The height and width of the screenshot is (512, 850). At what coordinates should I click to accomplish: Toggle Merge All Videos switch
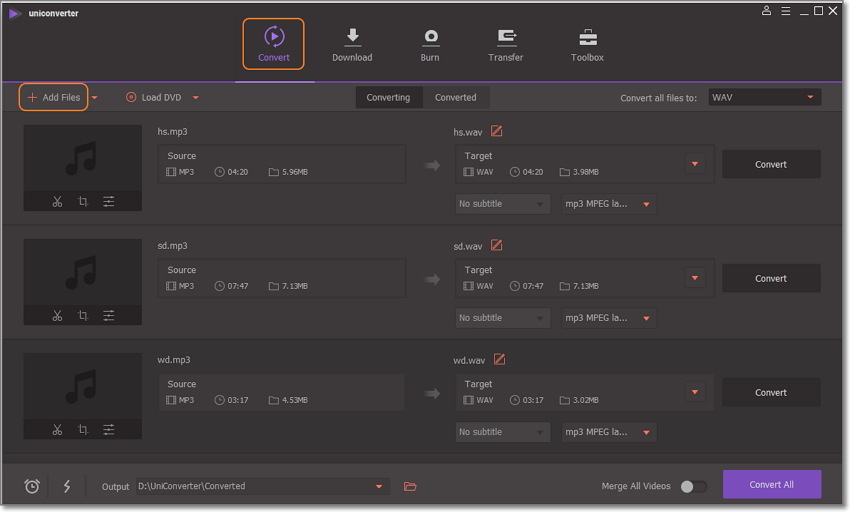pyautogui.click(x=692, y=486)
